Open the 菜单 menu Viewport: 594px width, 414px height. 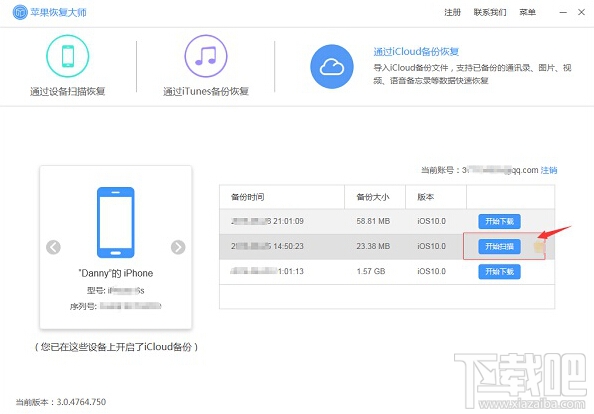[x=527, y=12]
